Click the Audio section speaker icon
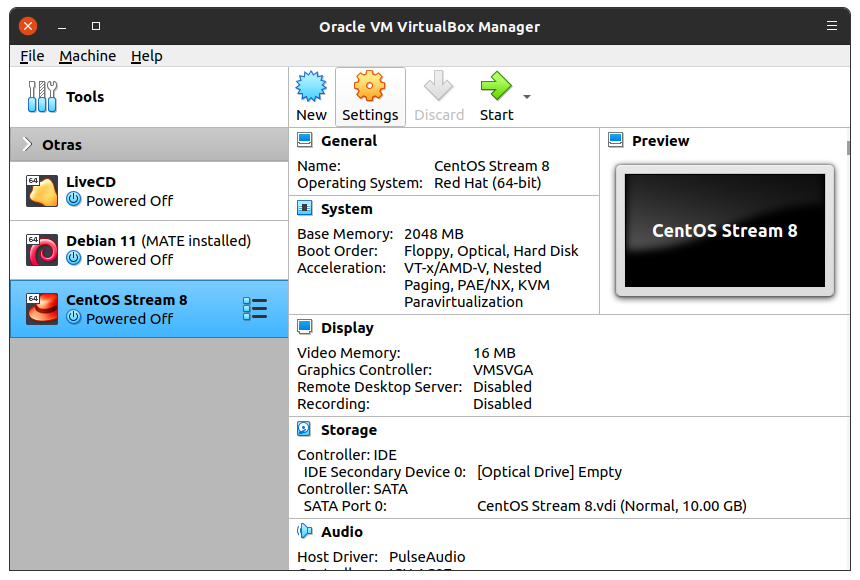Screen dimensions: 860x580 click(305, 532)
